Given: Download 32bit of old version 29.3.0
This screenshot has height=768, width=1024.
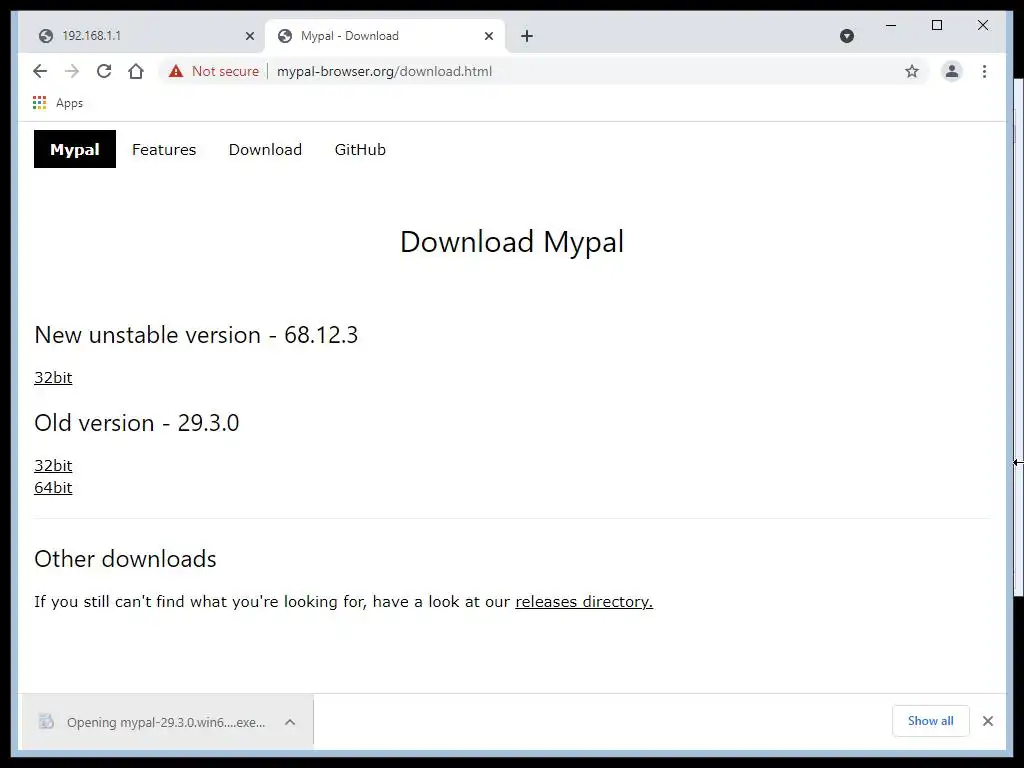Looking at the screenshot, I should click(x=53, y=466).
